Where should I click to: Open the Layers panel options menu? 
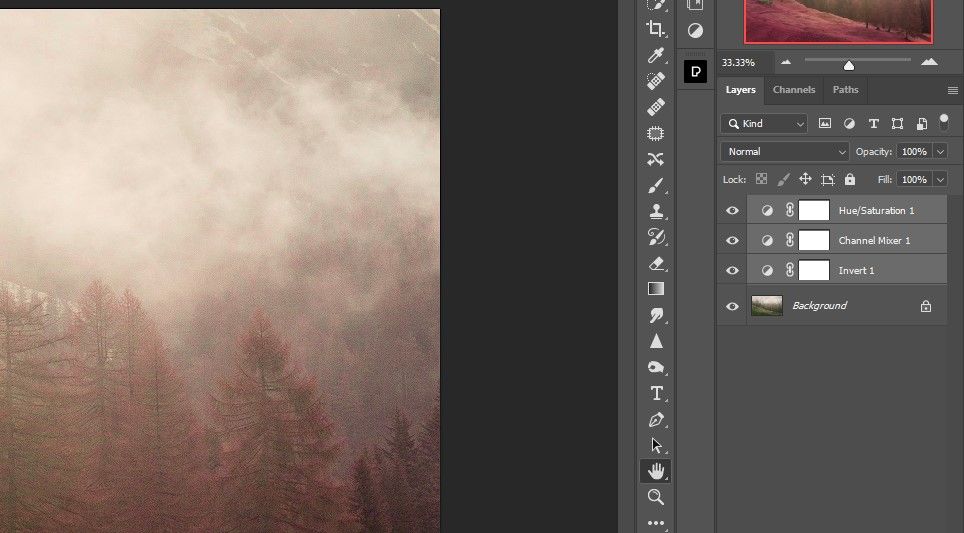[952, 90]
